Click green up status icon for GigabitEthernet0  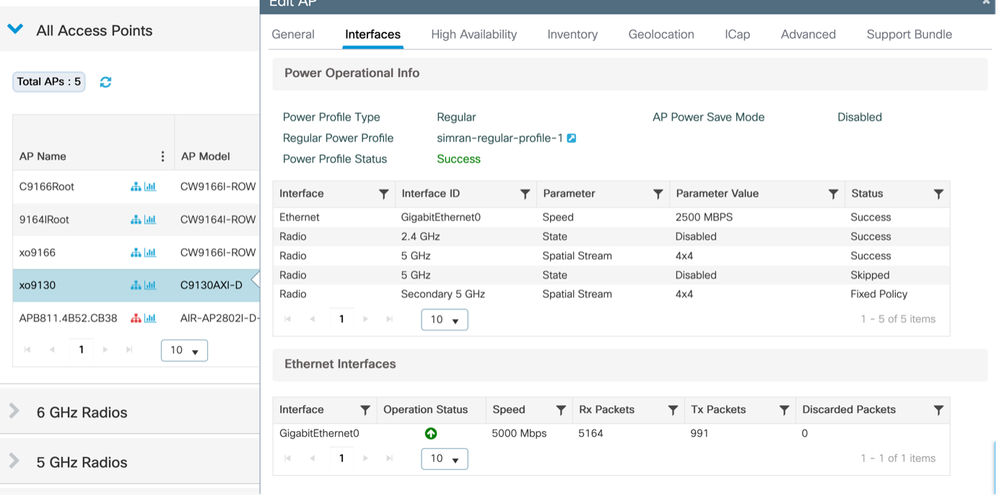coord(431,434)
